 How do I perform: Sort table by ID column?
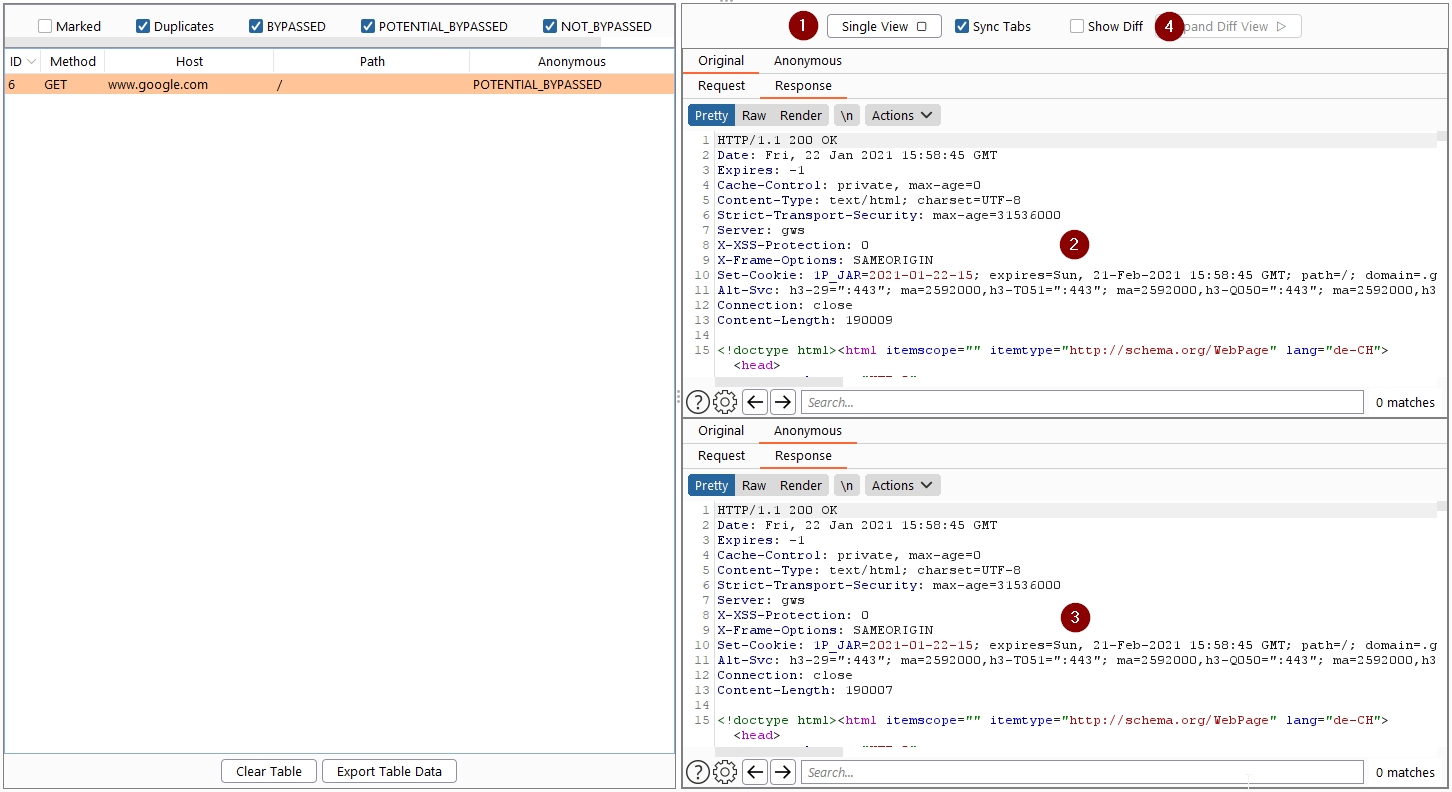point(22,61)
